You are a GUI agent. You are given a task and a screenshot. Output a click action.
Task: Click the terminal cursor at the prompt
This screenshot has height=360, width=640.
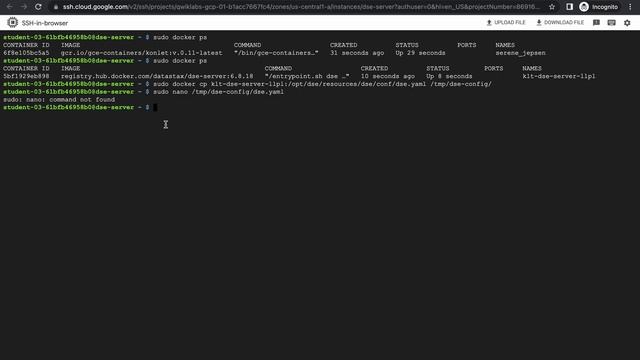click(x=155, y=107)
